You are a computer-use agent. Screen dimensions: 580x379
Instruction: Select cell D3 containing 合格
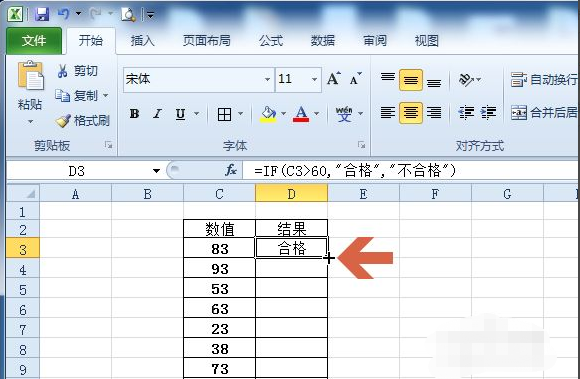(x=291, y=248)
